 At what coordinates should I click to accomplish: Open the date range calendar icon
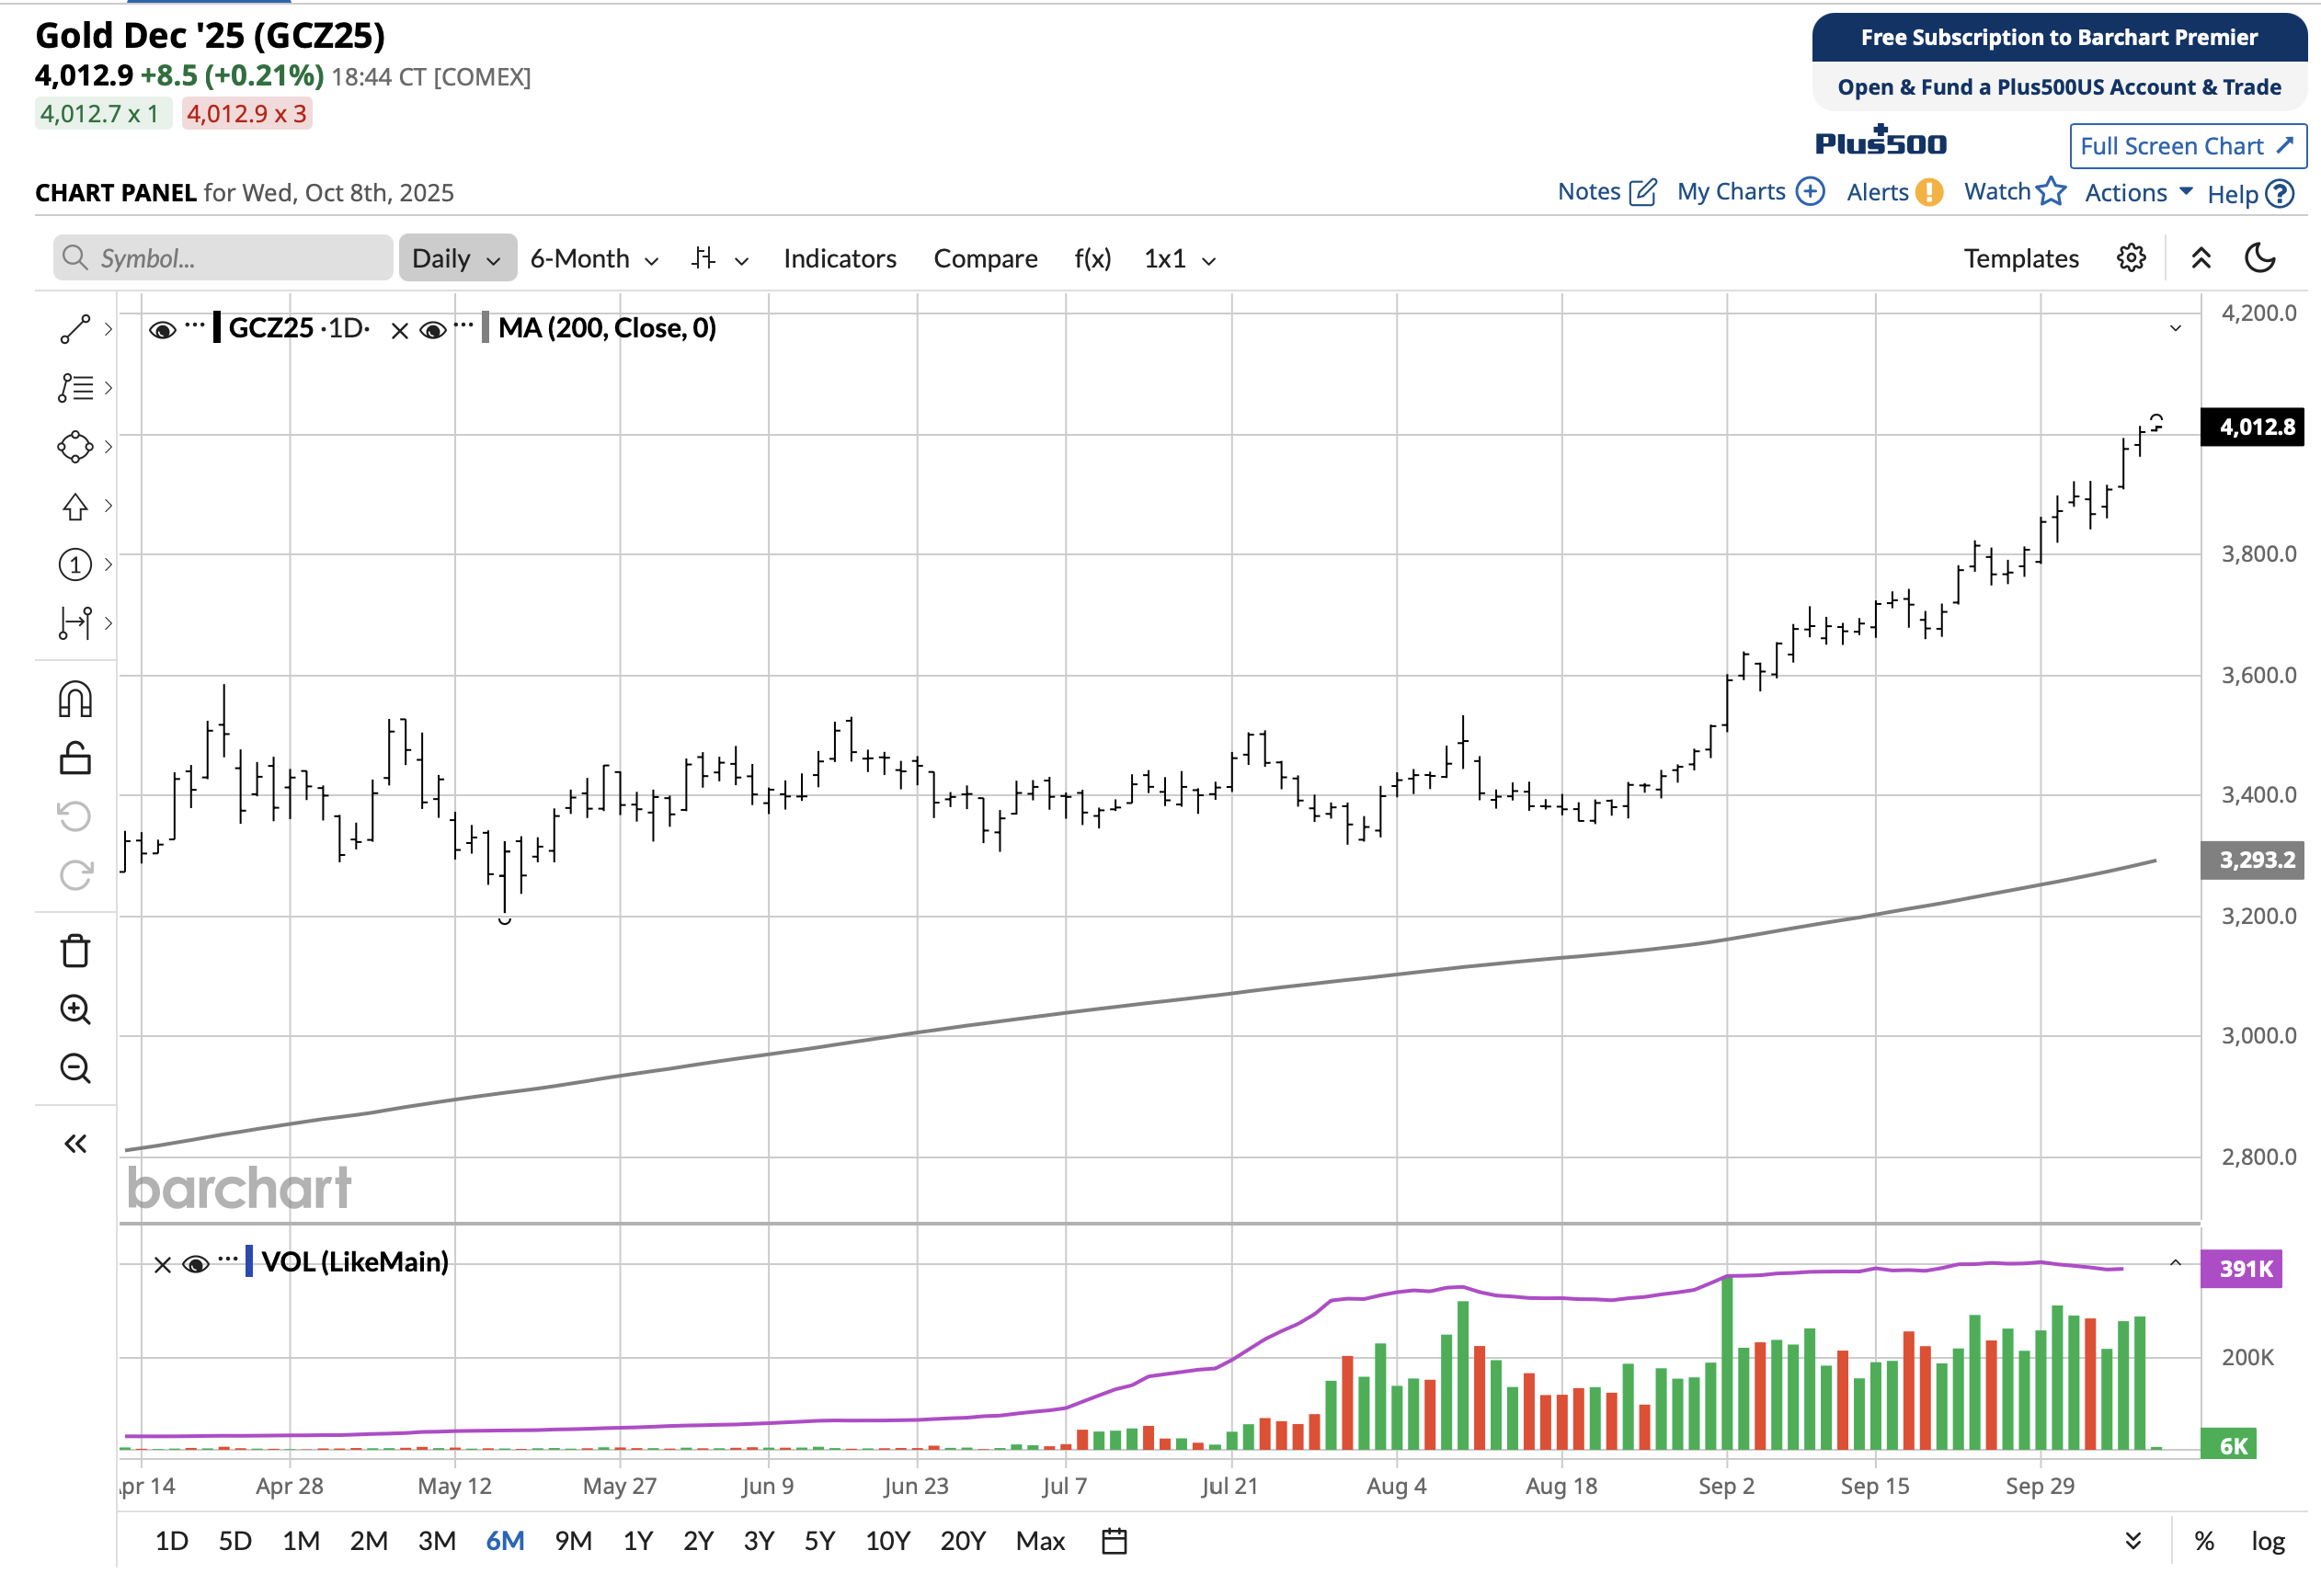(x=1114, y=1541)
